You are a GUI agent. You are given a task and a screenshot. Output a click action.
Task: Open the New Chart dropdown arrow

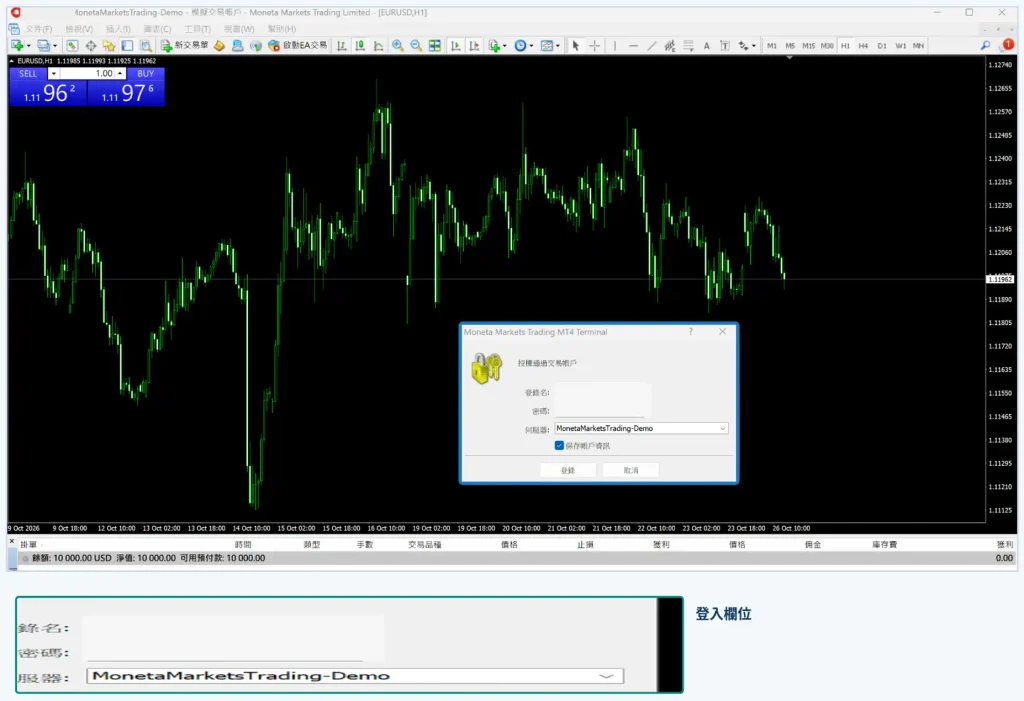[29, 46]
